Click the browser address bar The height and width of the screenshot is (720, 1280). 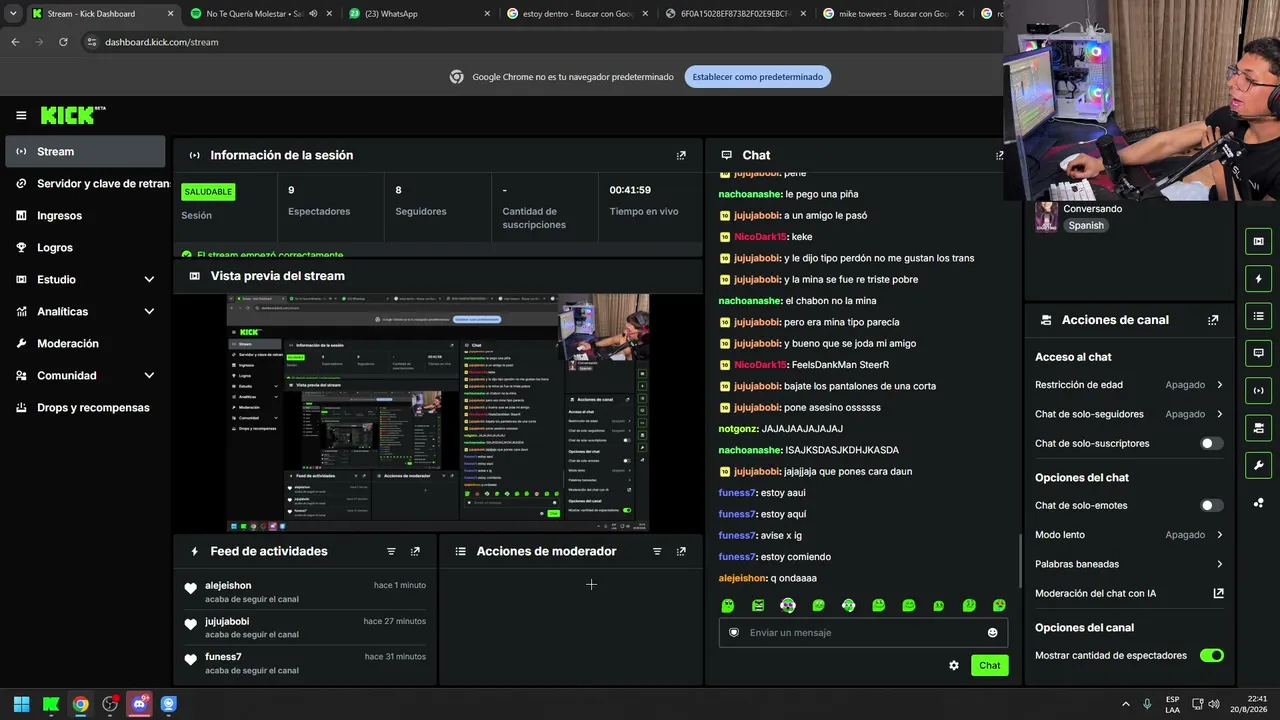pos(540,42)
